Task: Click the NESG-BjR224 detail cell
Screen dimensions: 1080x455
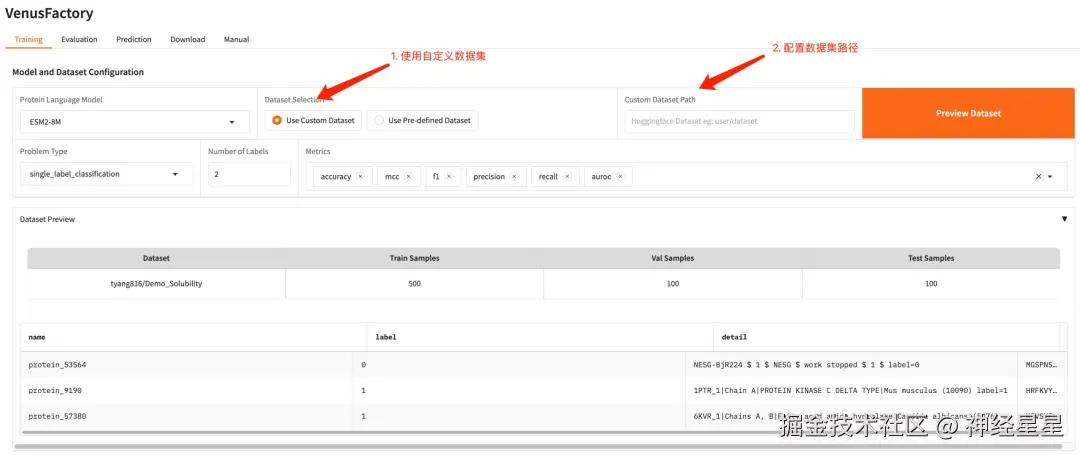Action: [851, 365]
